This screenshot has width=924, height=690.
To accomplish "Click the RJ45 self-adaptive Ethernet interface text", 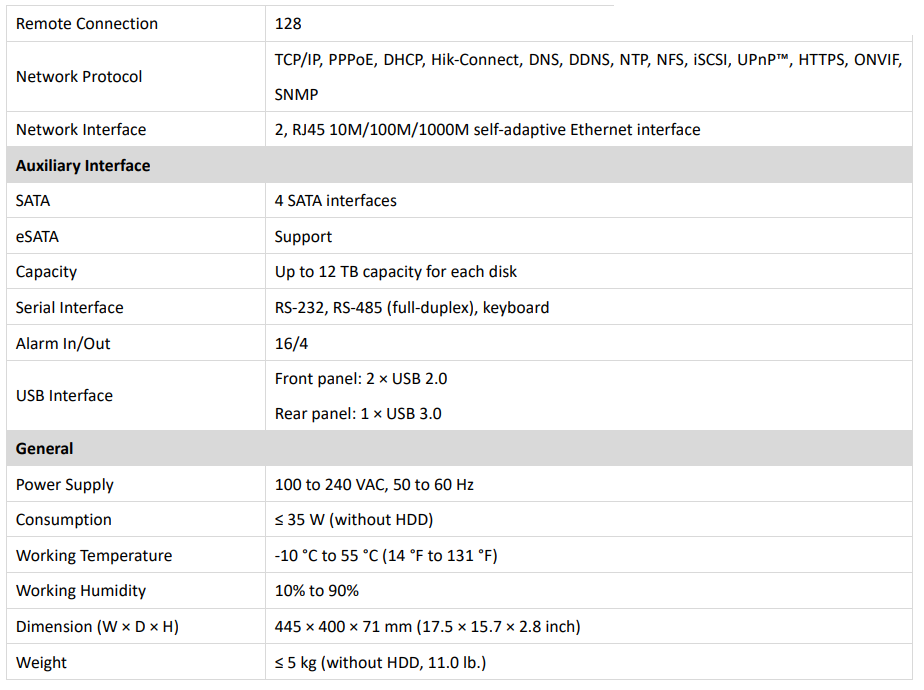I will coord(487,129).
